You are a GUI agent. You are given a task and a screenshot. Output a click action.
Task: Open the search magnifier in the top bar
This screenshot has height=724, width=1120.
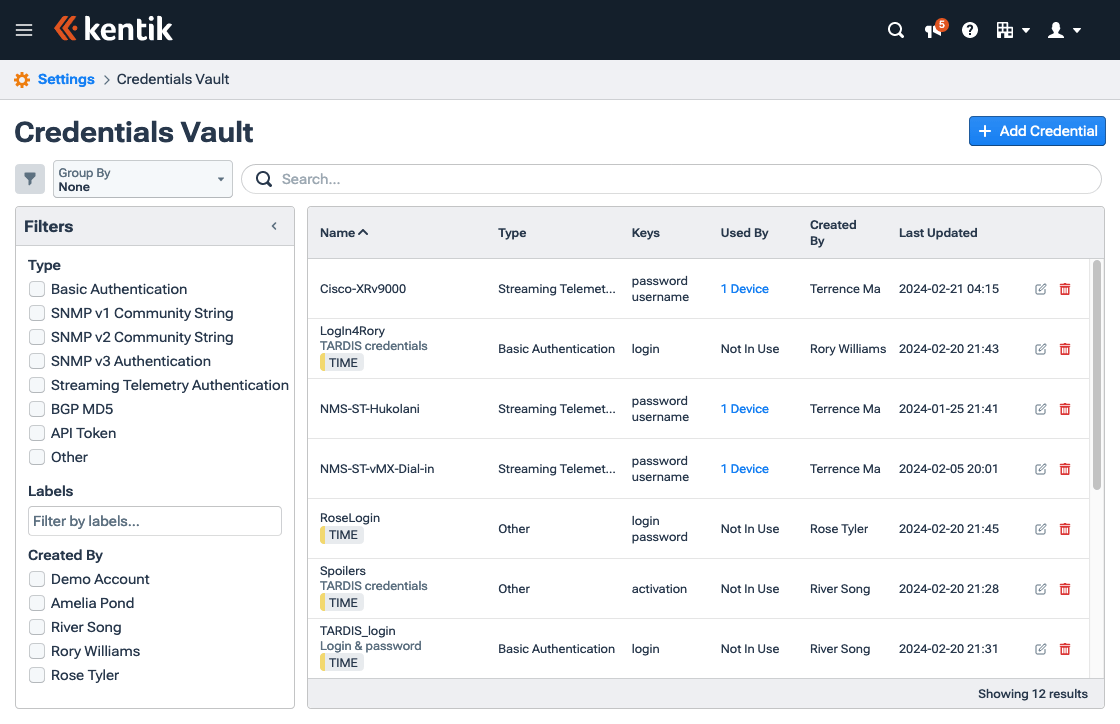[895, 30]
